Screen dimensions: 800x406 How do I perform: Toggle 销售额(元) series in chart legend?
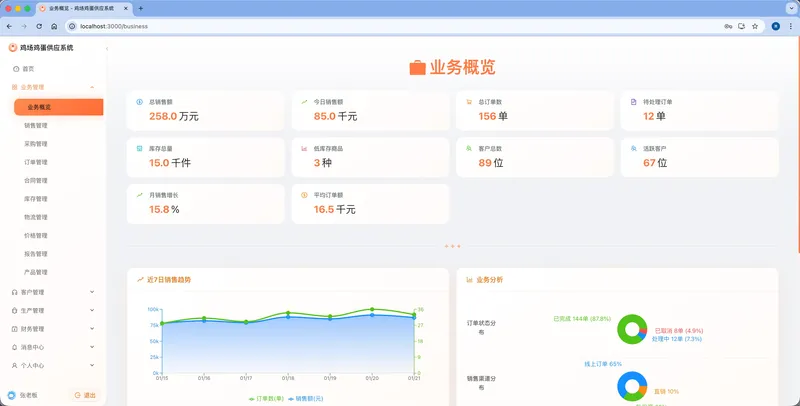[x=306, y=398]
